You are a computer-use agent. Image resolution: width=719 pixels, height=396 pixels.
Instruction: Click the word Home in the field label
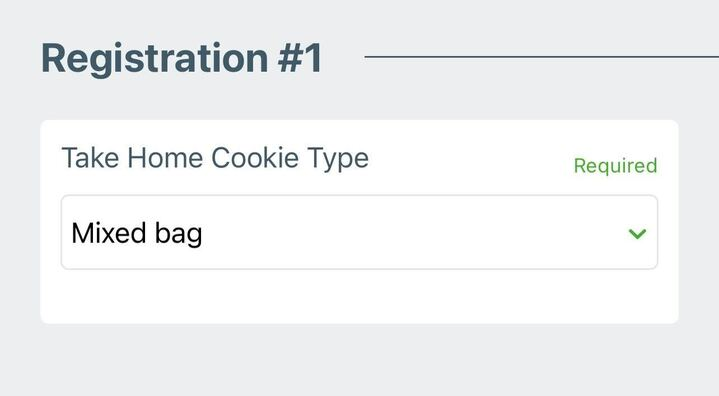tap(165, 158)
